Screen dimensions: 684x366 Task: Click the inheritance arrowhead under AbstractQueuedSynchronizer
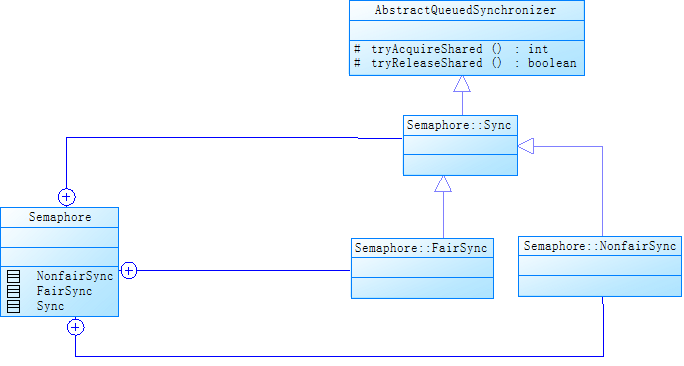coord(462,84)
